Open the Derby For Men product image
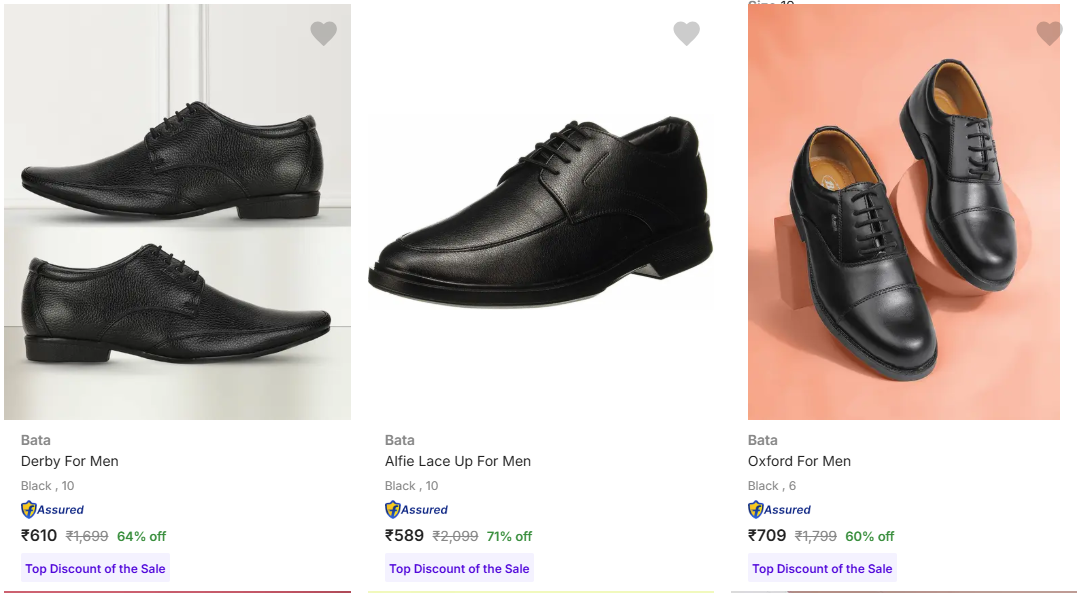 177,212
